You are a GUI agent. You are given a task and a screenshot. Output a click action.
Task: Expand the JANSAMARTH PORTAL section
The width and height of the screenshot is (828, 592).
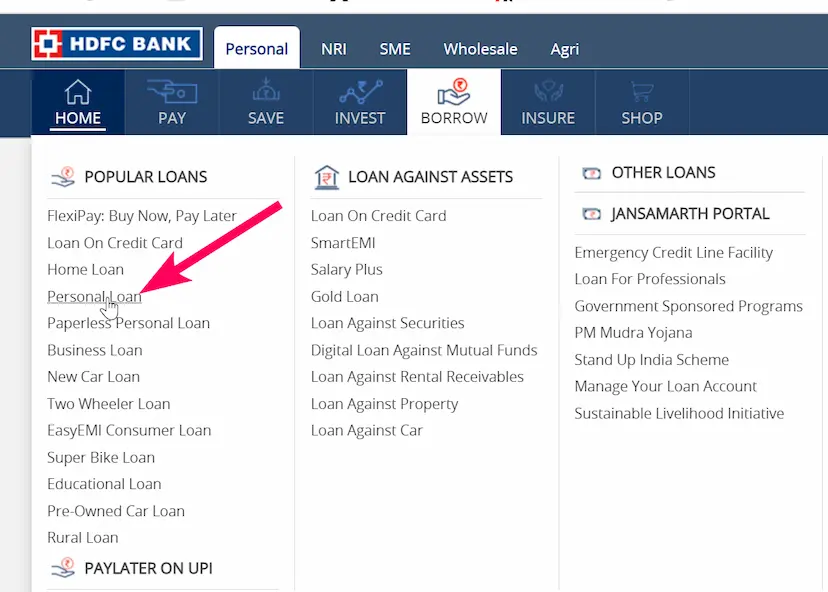[690, 214]
